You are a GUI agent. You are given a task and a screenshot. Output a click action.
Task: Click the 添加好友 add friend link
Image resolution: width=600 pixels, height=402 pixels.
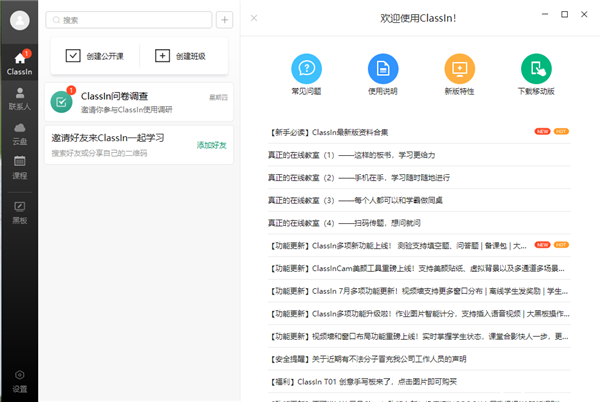click(x=212, y=146)
